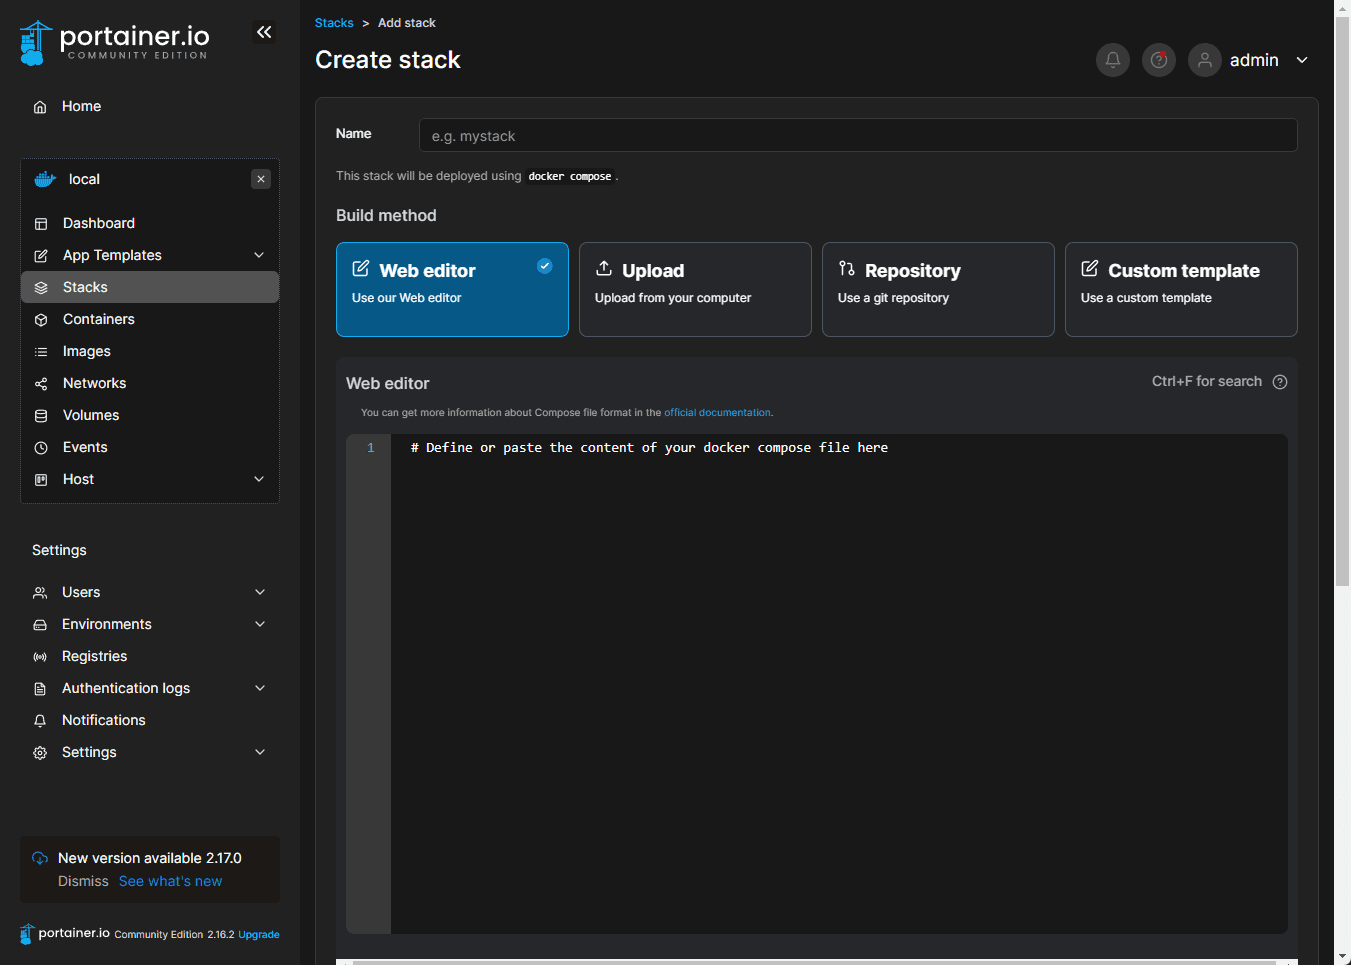Click the stack Name input field
Viewport: 1351px width, 965px height.
(x=858, y=135)
